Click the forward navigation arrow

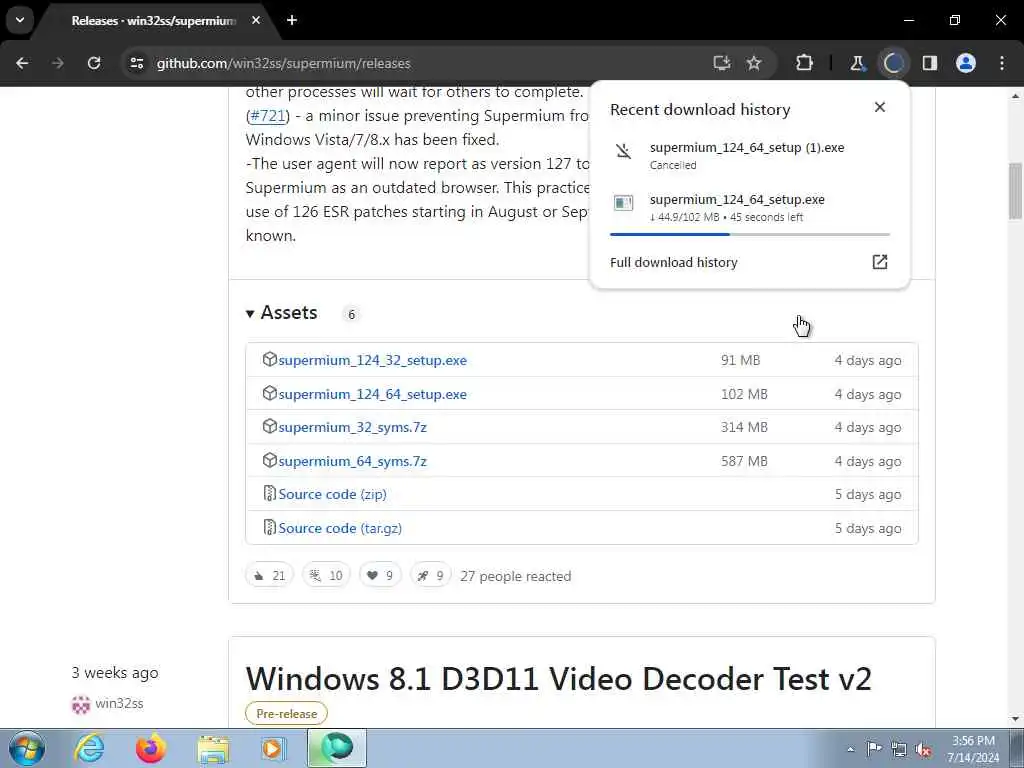pos(58,63)
